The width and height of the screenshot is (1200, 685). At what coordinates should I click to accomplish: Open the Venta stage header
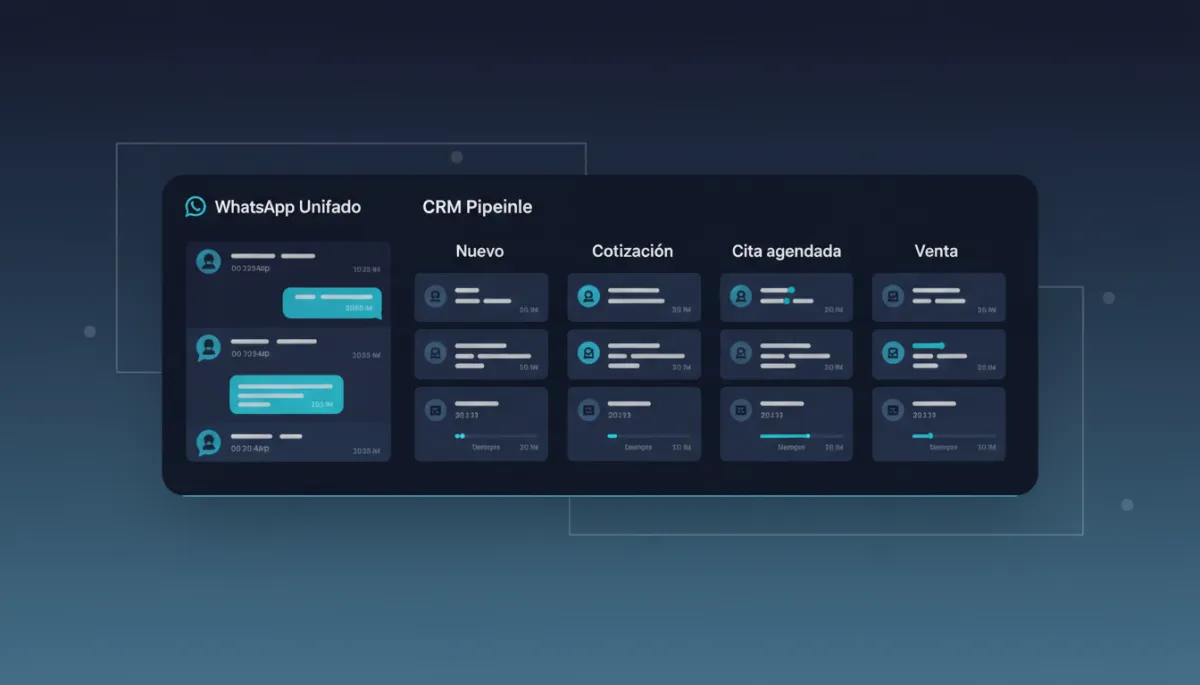pyautogui.click(x=936, y=251)
